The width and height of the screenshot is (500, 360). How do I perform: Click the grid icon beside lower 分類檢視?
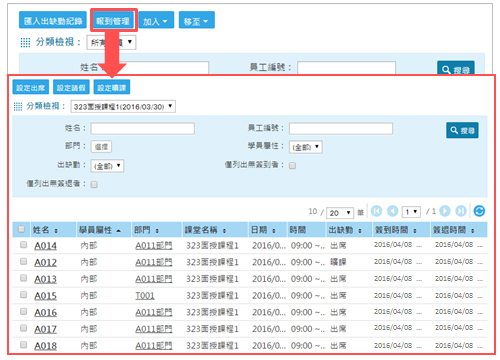pos(18,107)
